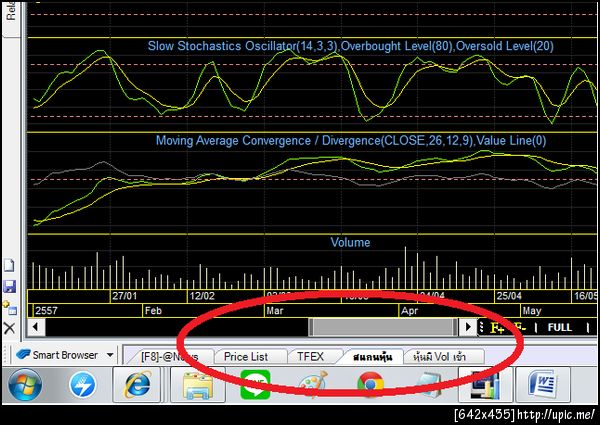This screenshot has height=425, width=600.
Task: Click the 12/02 date label
Action: (x=202, y=296)
